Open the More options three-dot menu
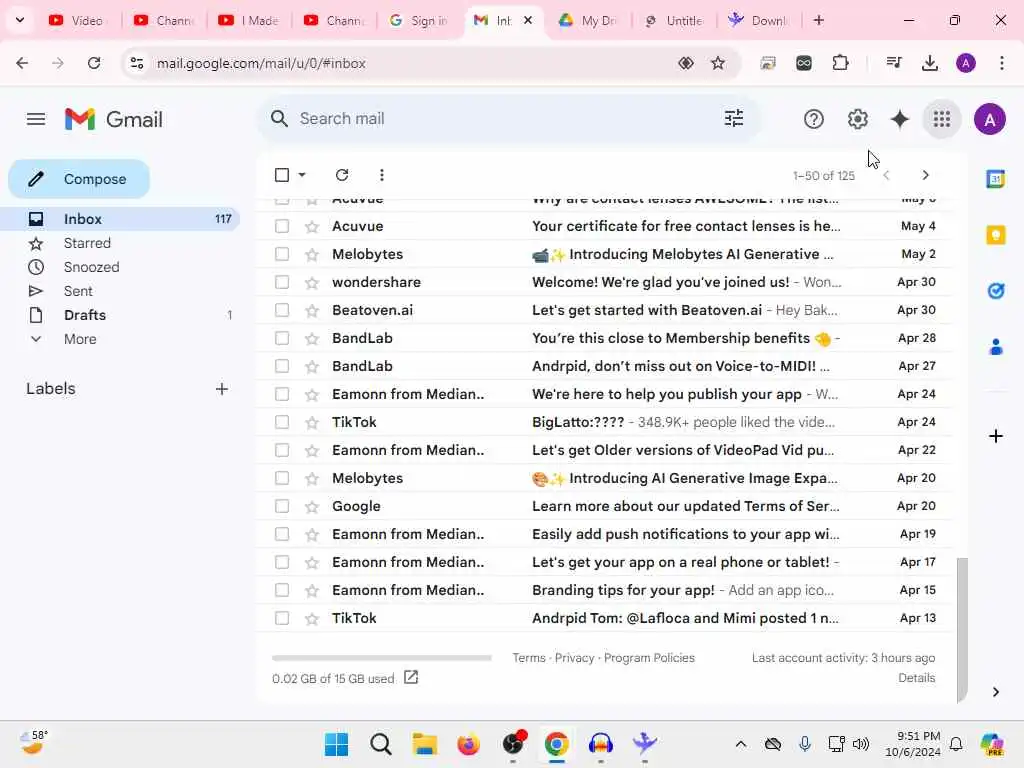This screenshot has width=1024, height=768. tap(381, 175)
